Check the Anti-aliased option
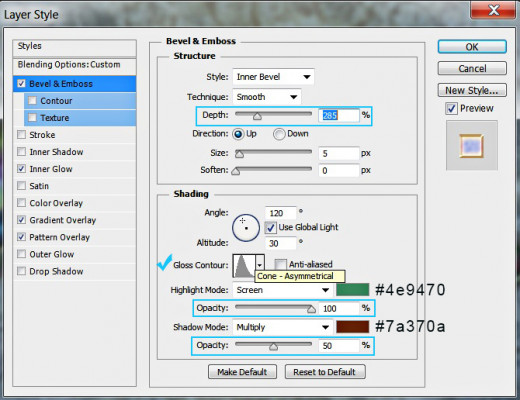This screenshot has height=400, width=520. [x=280, y=265]
